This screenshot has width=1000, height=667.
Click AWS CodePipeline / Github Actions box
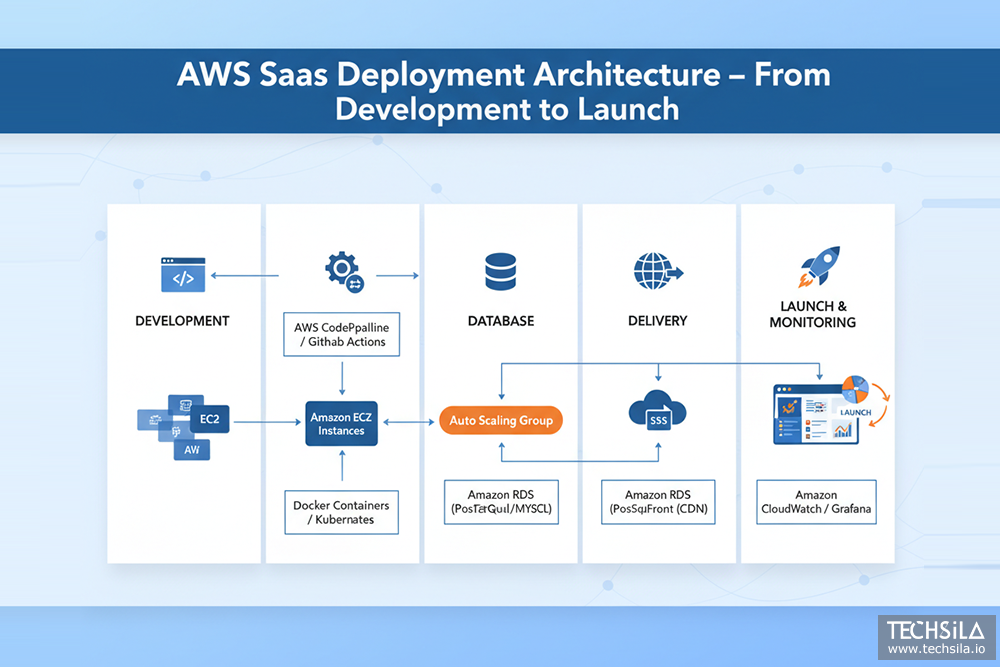click(342, 334)
